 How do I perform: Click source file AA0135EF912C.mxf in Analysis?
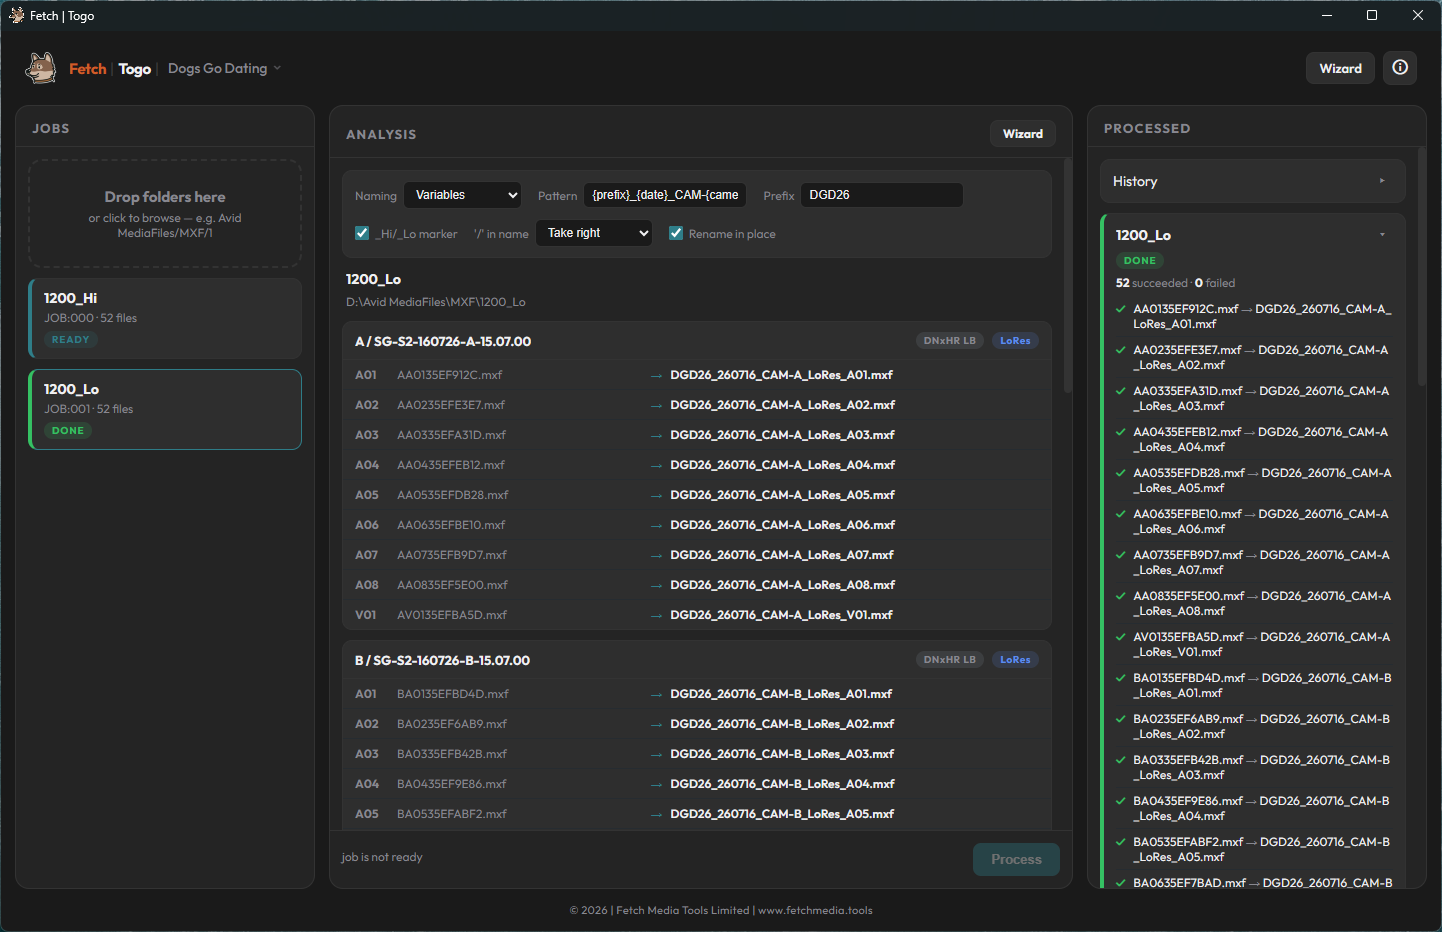point(449,375)
